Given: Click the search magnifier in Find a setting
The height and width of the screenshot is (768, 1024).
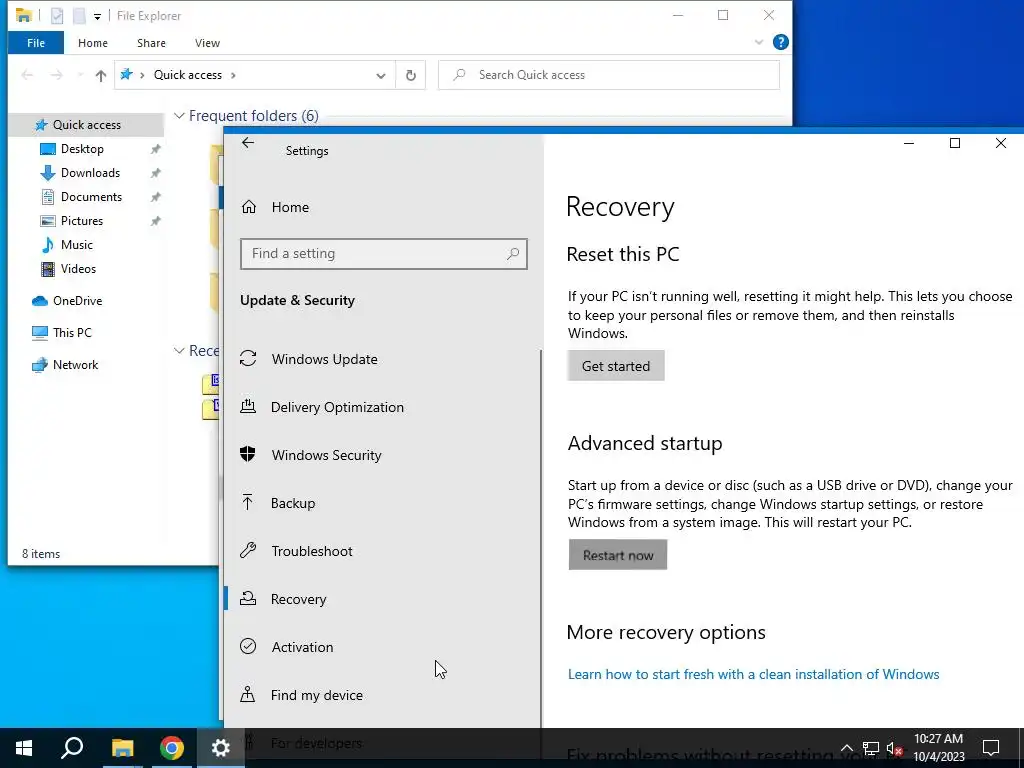Looking at the screenshot, I should (x=513, y=253).
